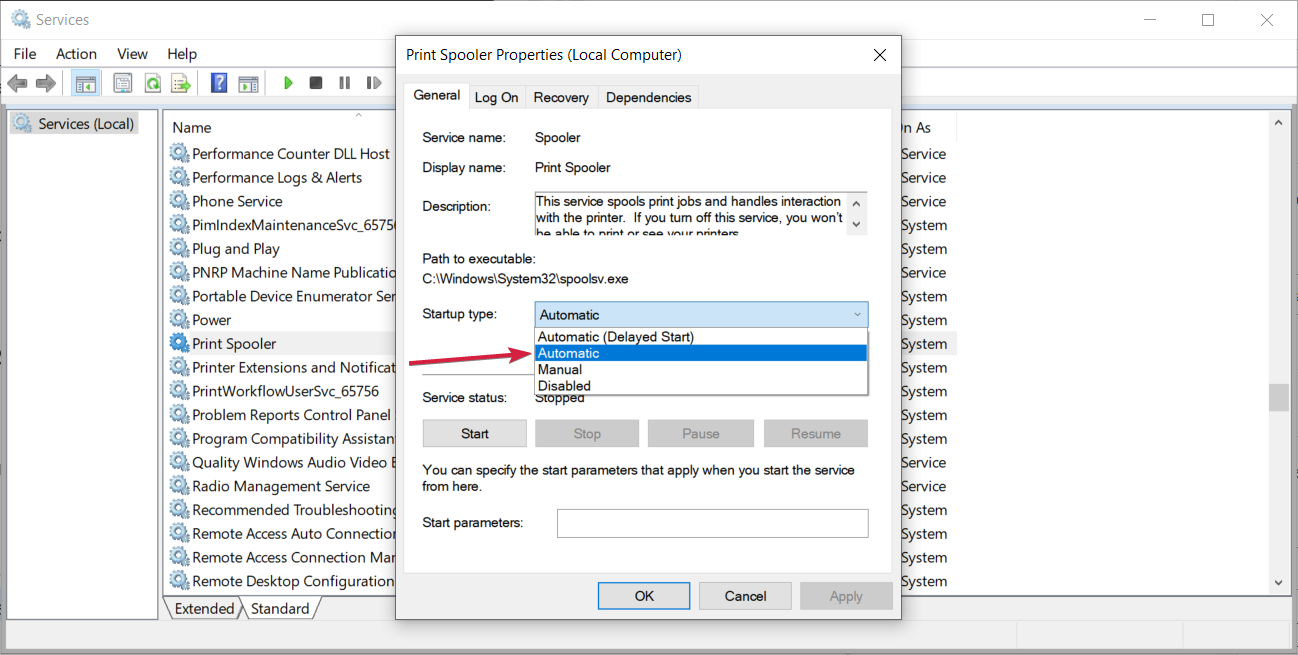Click the Restart Service toolbar icon
Screen dimensions: 1298x655
click(374, 83)
